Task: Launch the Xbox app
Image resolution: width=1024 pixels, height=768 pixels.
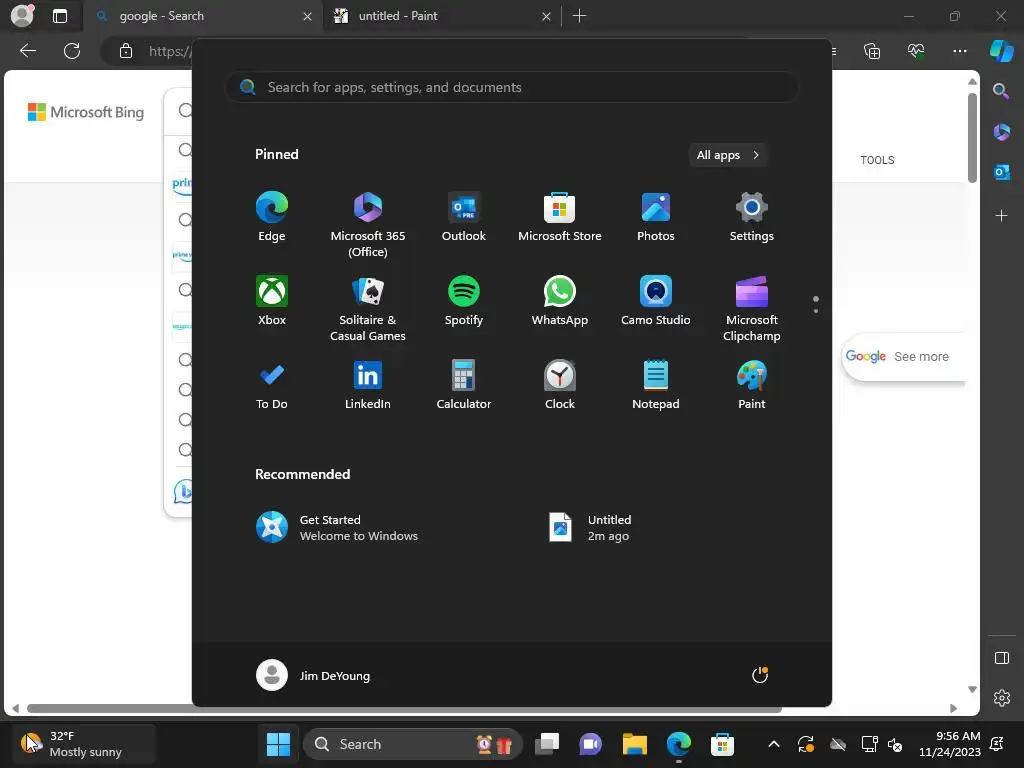Action: tap(272, 301)
